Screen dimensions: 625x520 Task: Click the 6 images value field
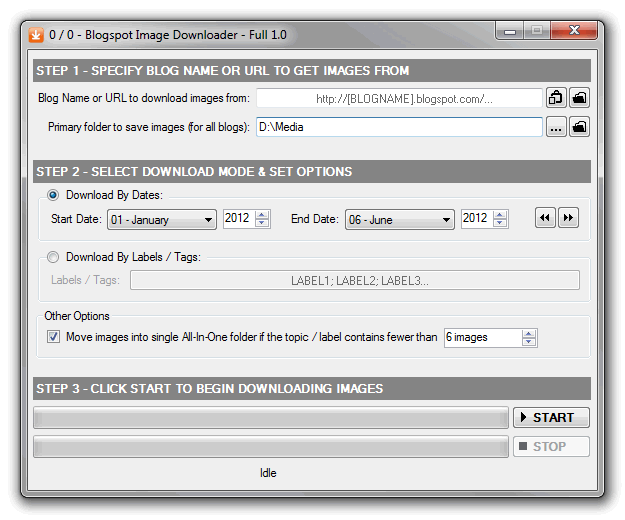[x=483, y=338]
